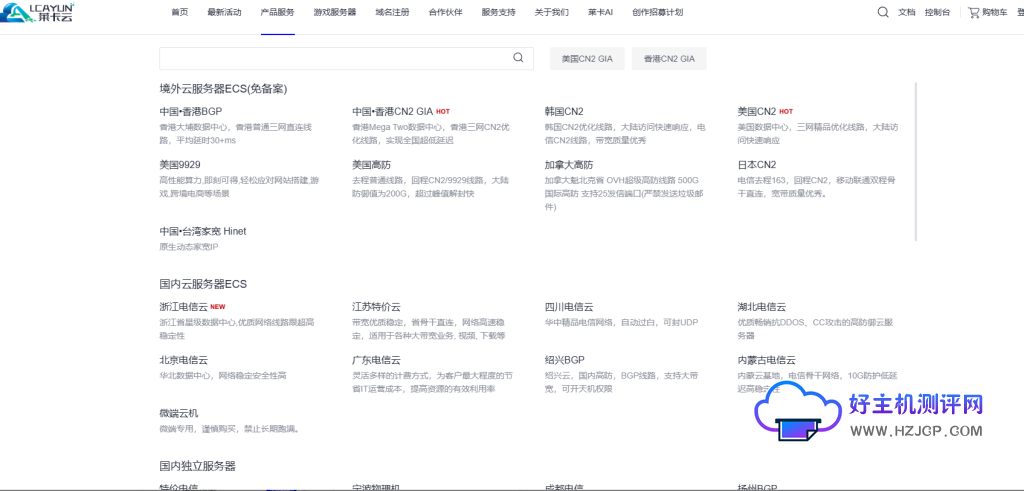
Task: Click the shopping cart icon
Action: click(x=974, y=12)
